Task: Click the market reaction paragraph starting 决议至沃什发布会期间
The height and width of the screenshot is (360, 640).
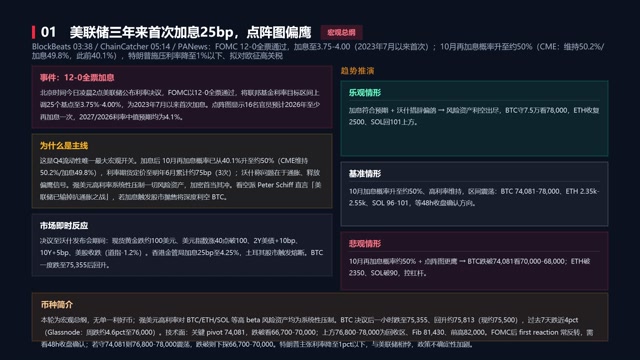Action: pyautogui.click(x=181, y=253)
